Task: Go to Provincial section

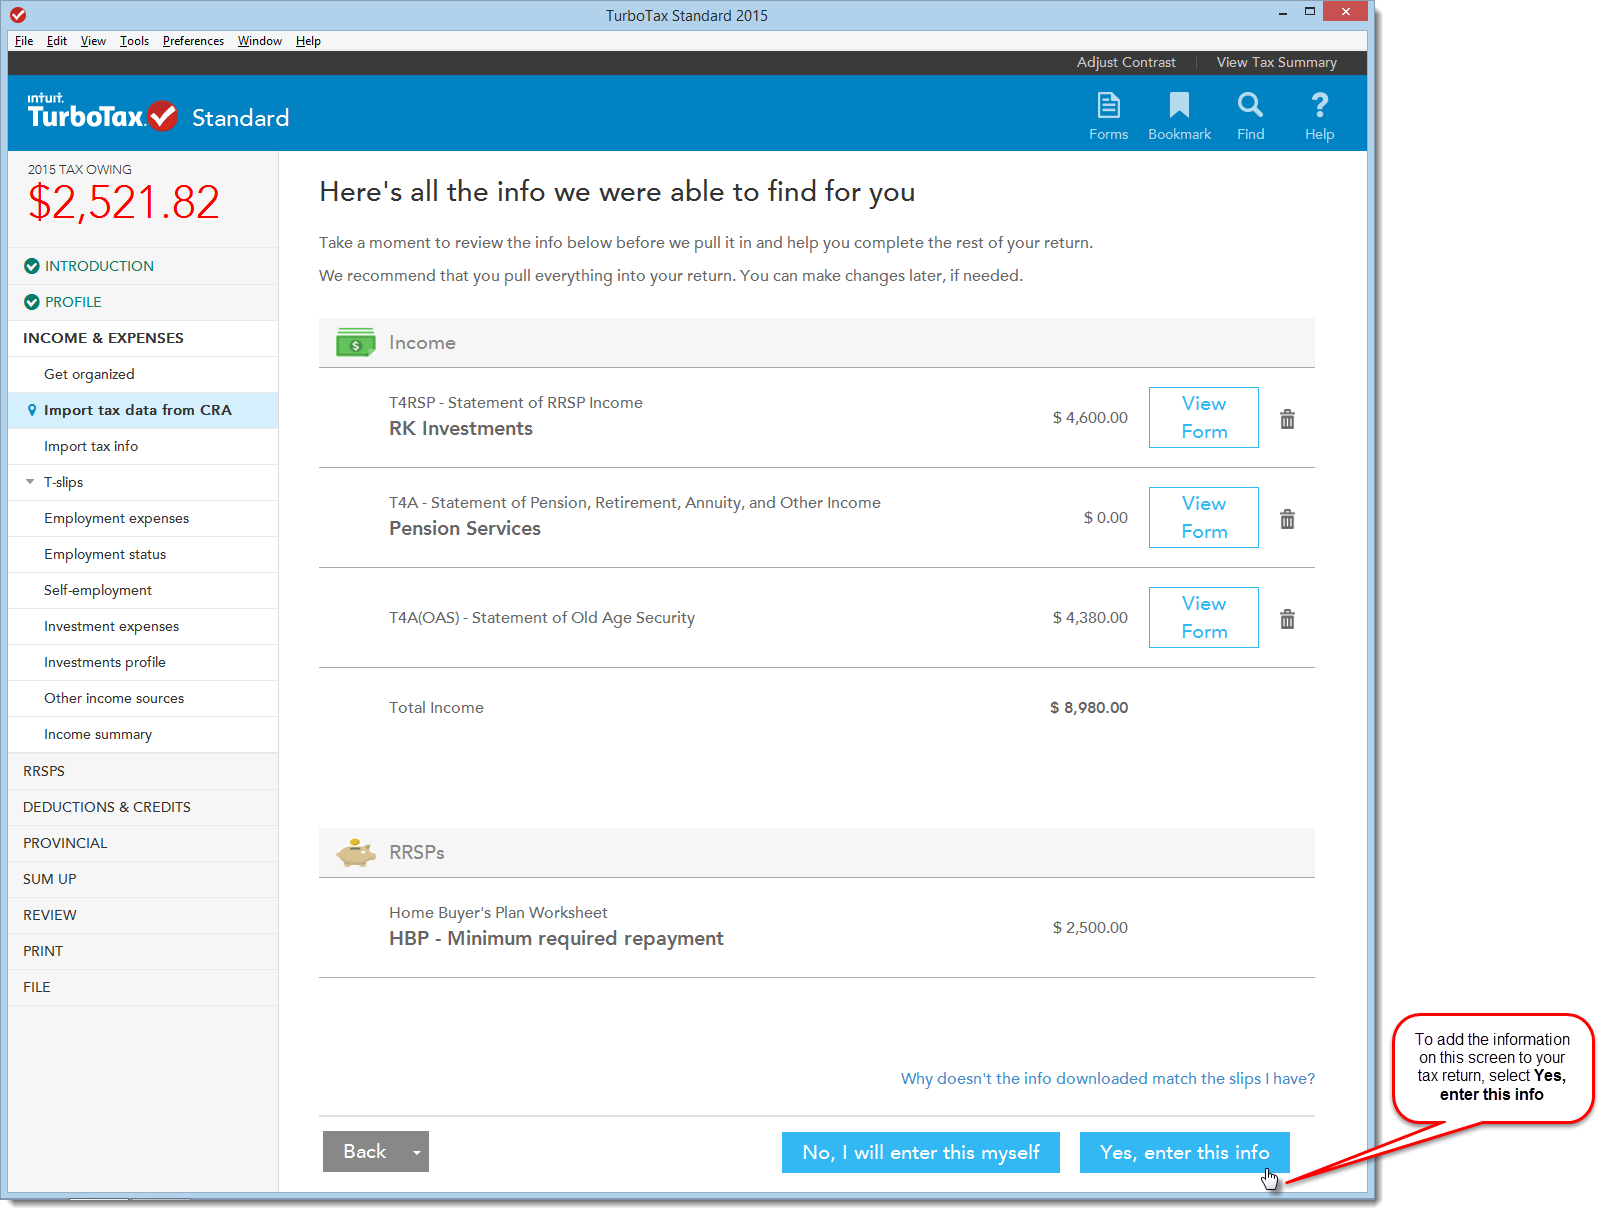Action: click(143, 843)
